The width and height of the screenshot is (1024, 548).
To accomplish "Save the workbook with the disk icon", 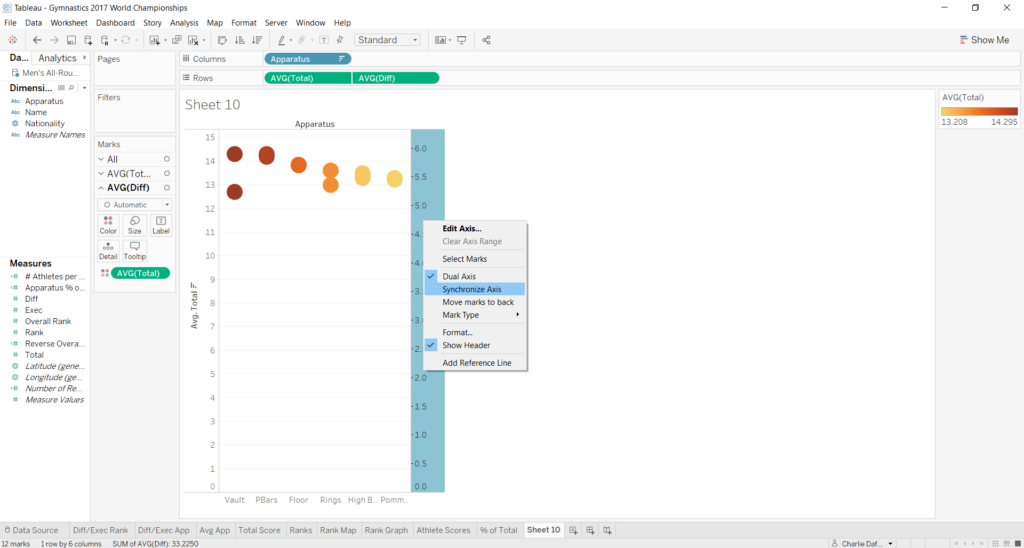I will (71, 40).
